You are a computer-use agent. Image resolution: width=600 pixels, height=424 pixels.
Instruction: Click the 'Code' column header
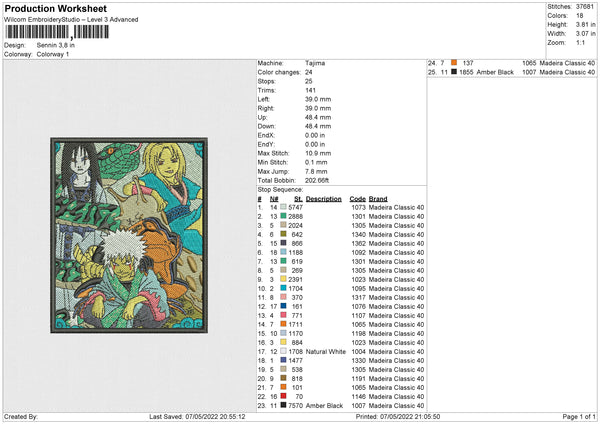357,199
